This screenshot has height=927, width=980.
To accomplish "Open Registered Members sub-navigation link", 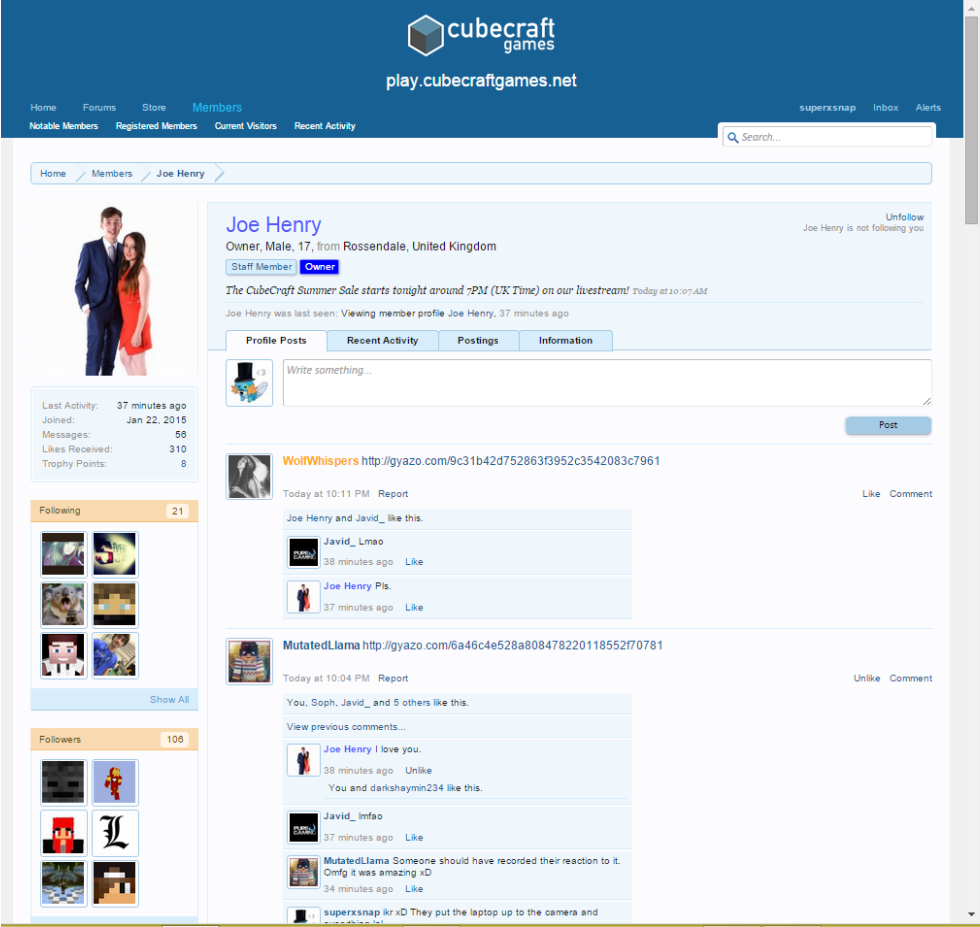I will [x=156, y=126].
